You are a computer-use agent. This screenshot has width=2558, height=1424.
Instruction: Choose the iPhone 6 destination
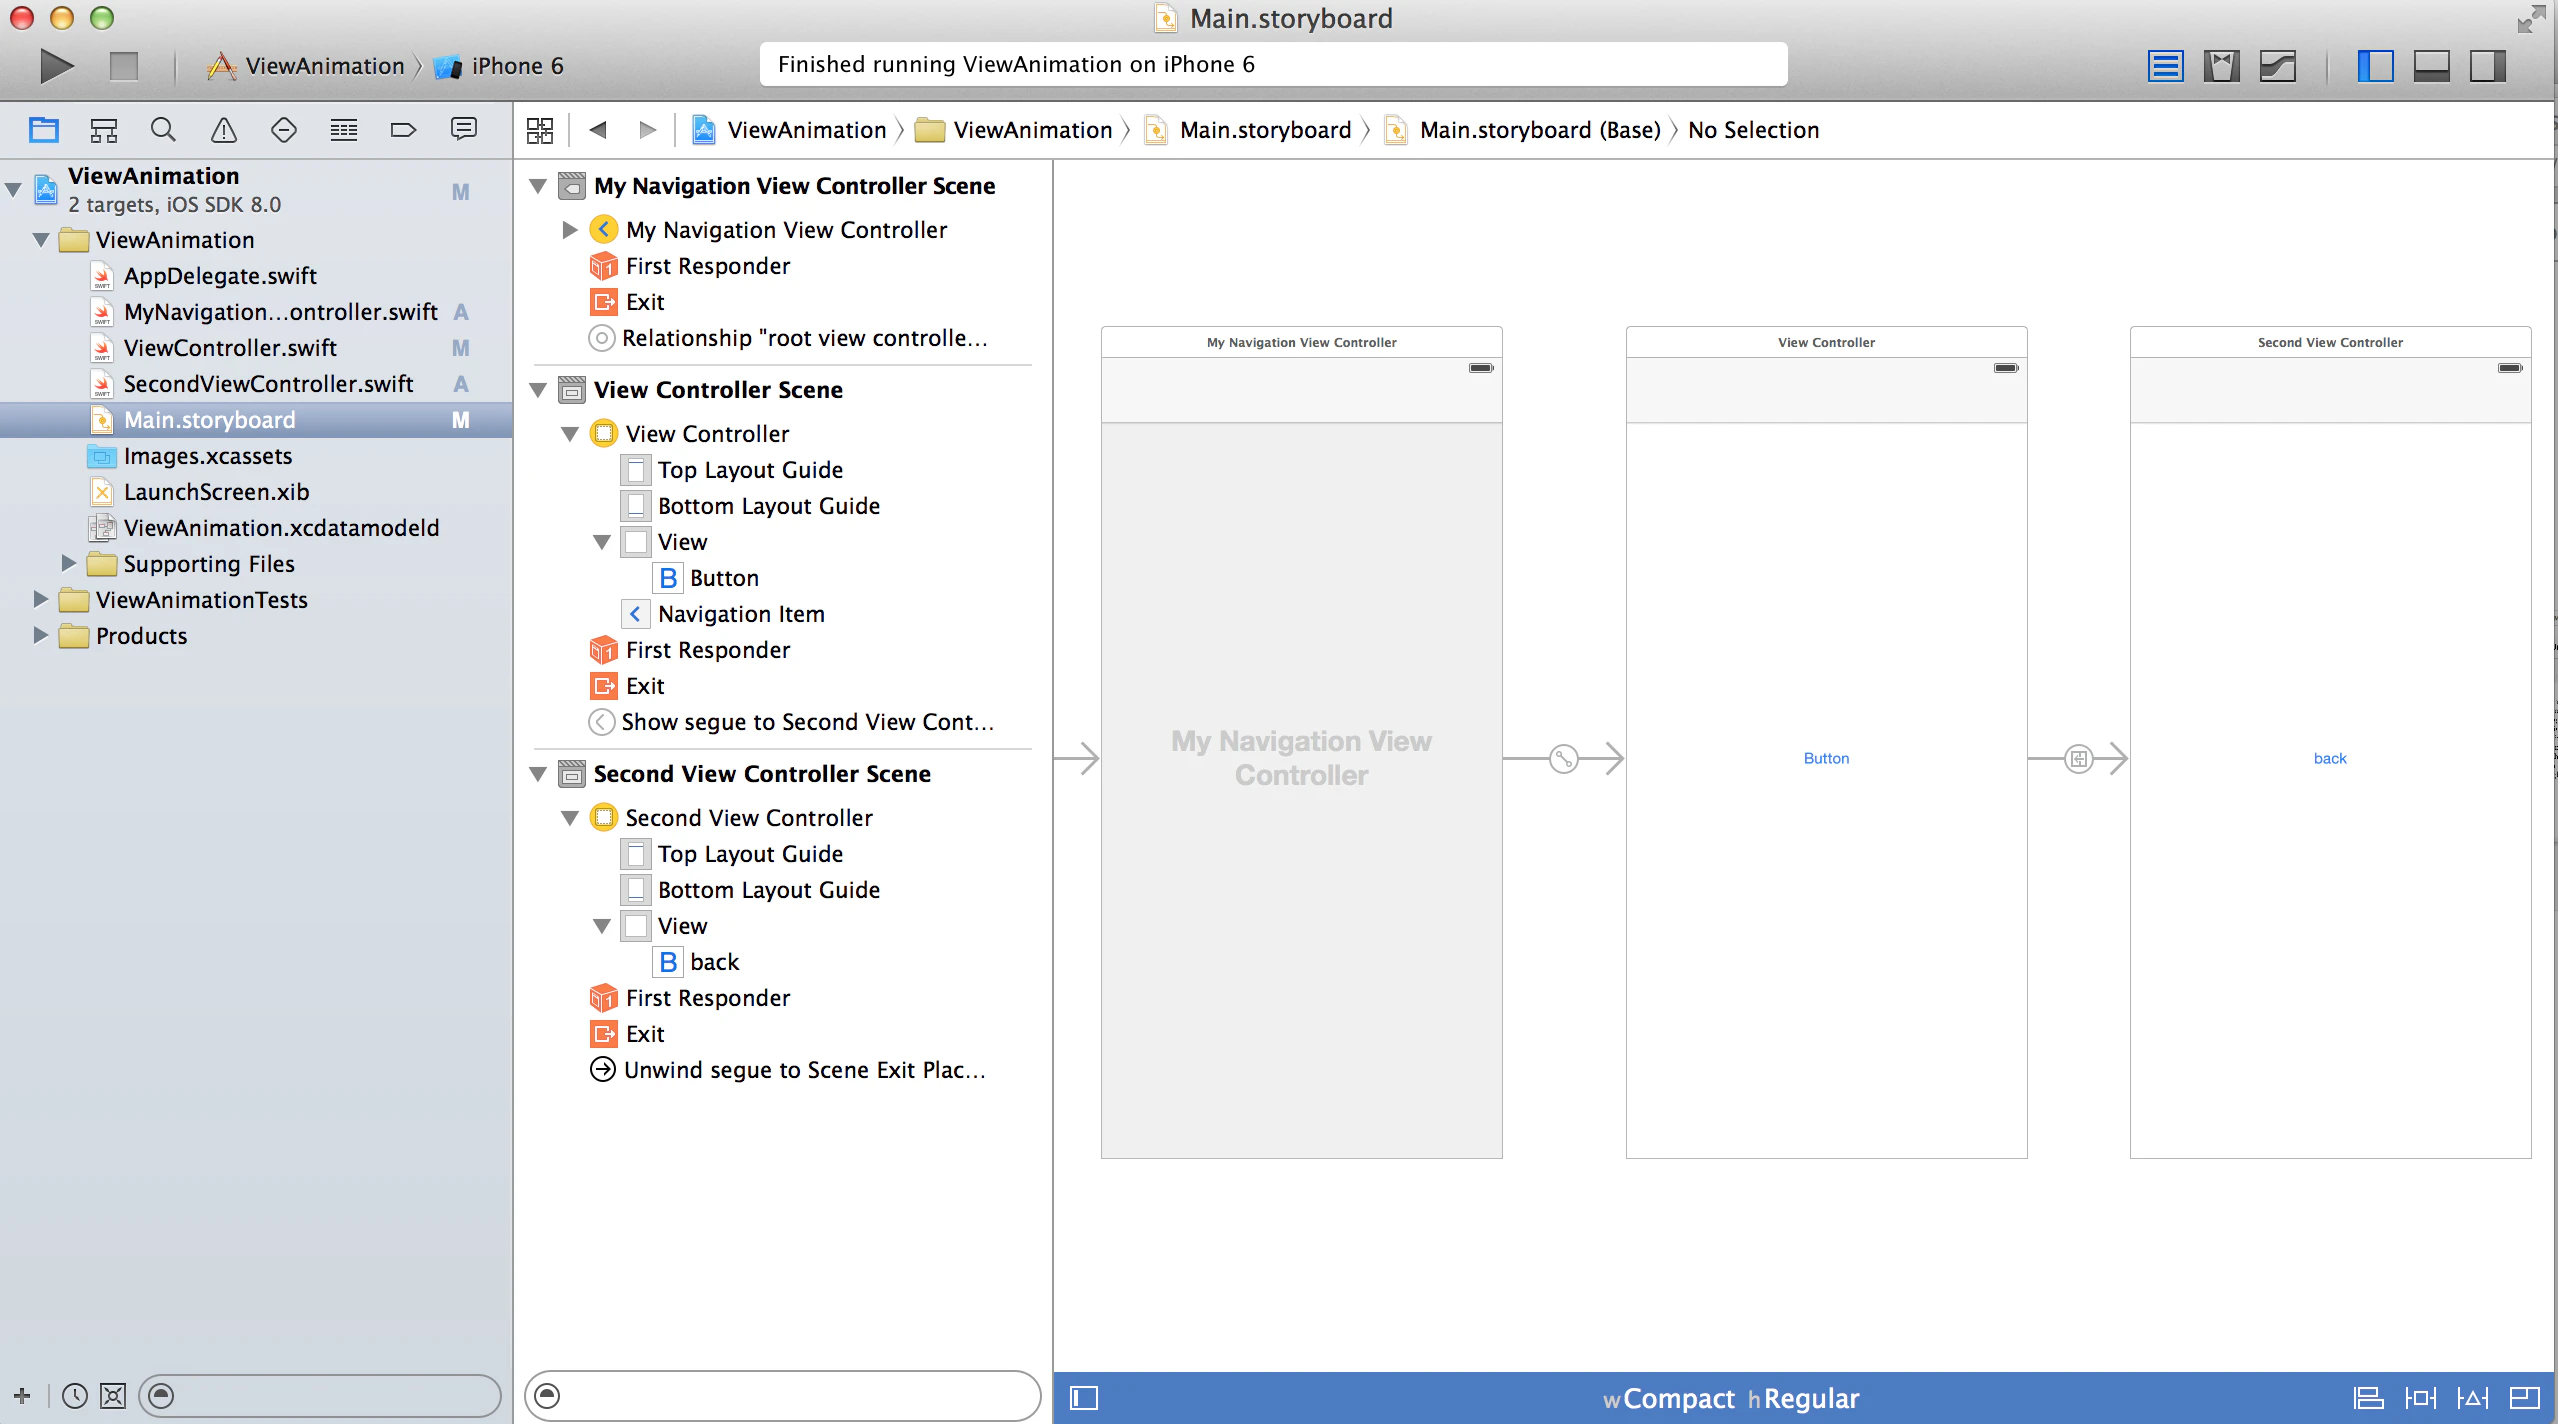tap(499, 66)
